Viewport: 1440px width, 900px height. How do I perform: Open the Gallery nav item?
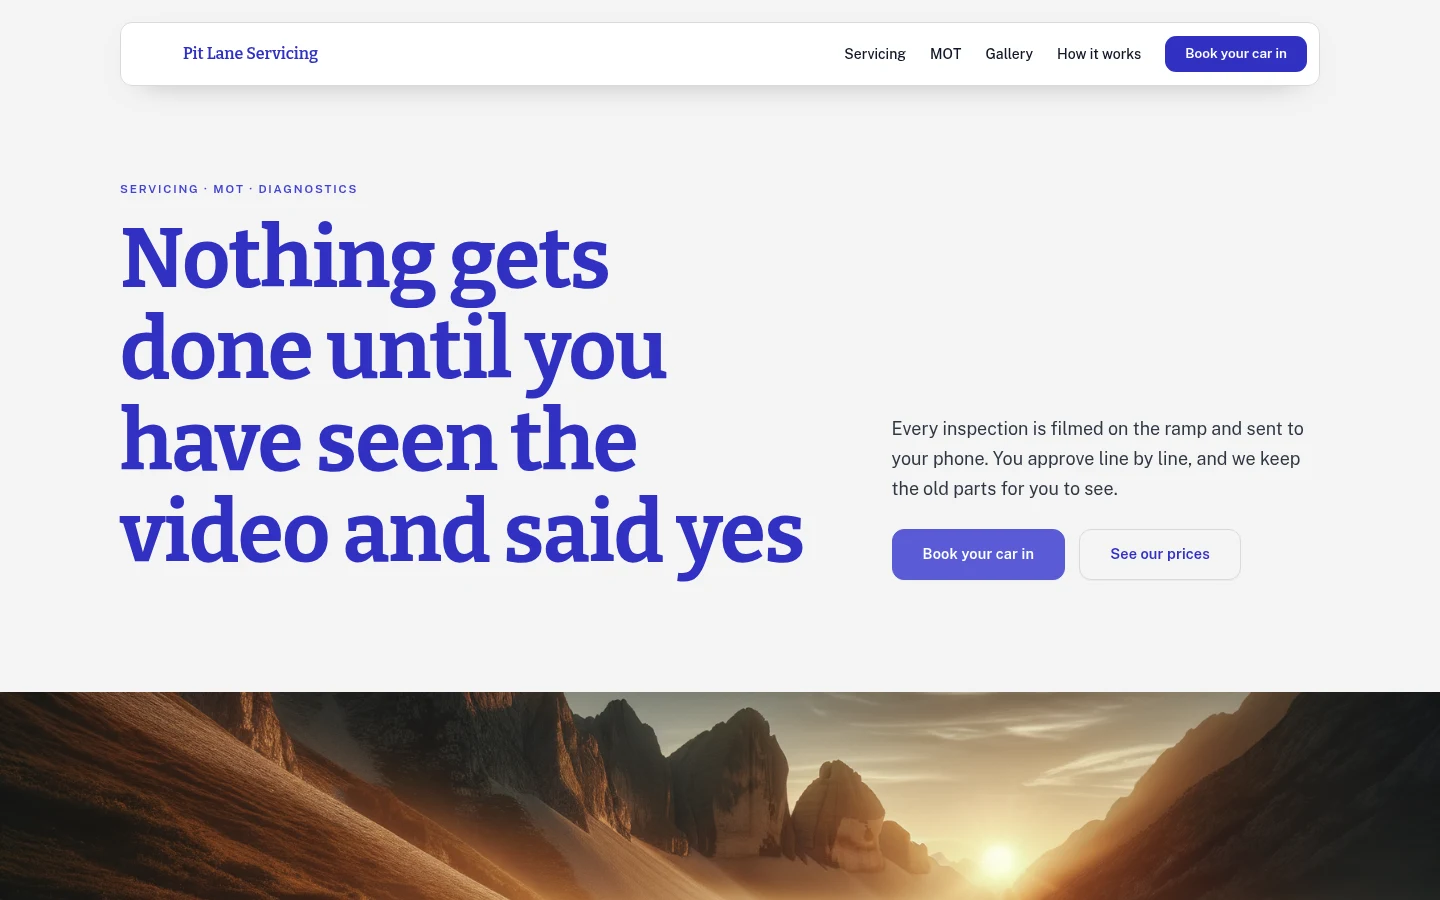pos(1009,54)
